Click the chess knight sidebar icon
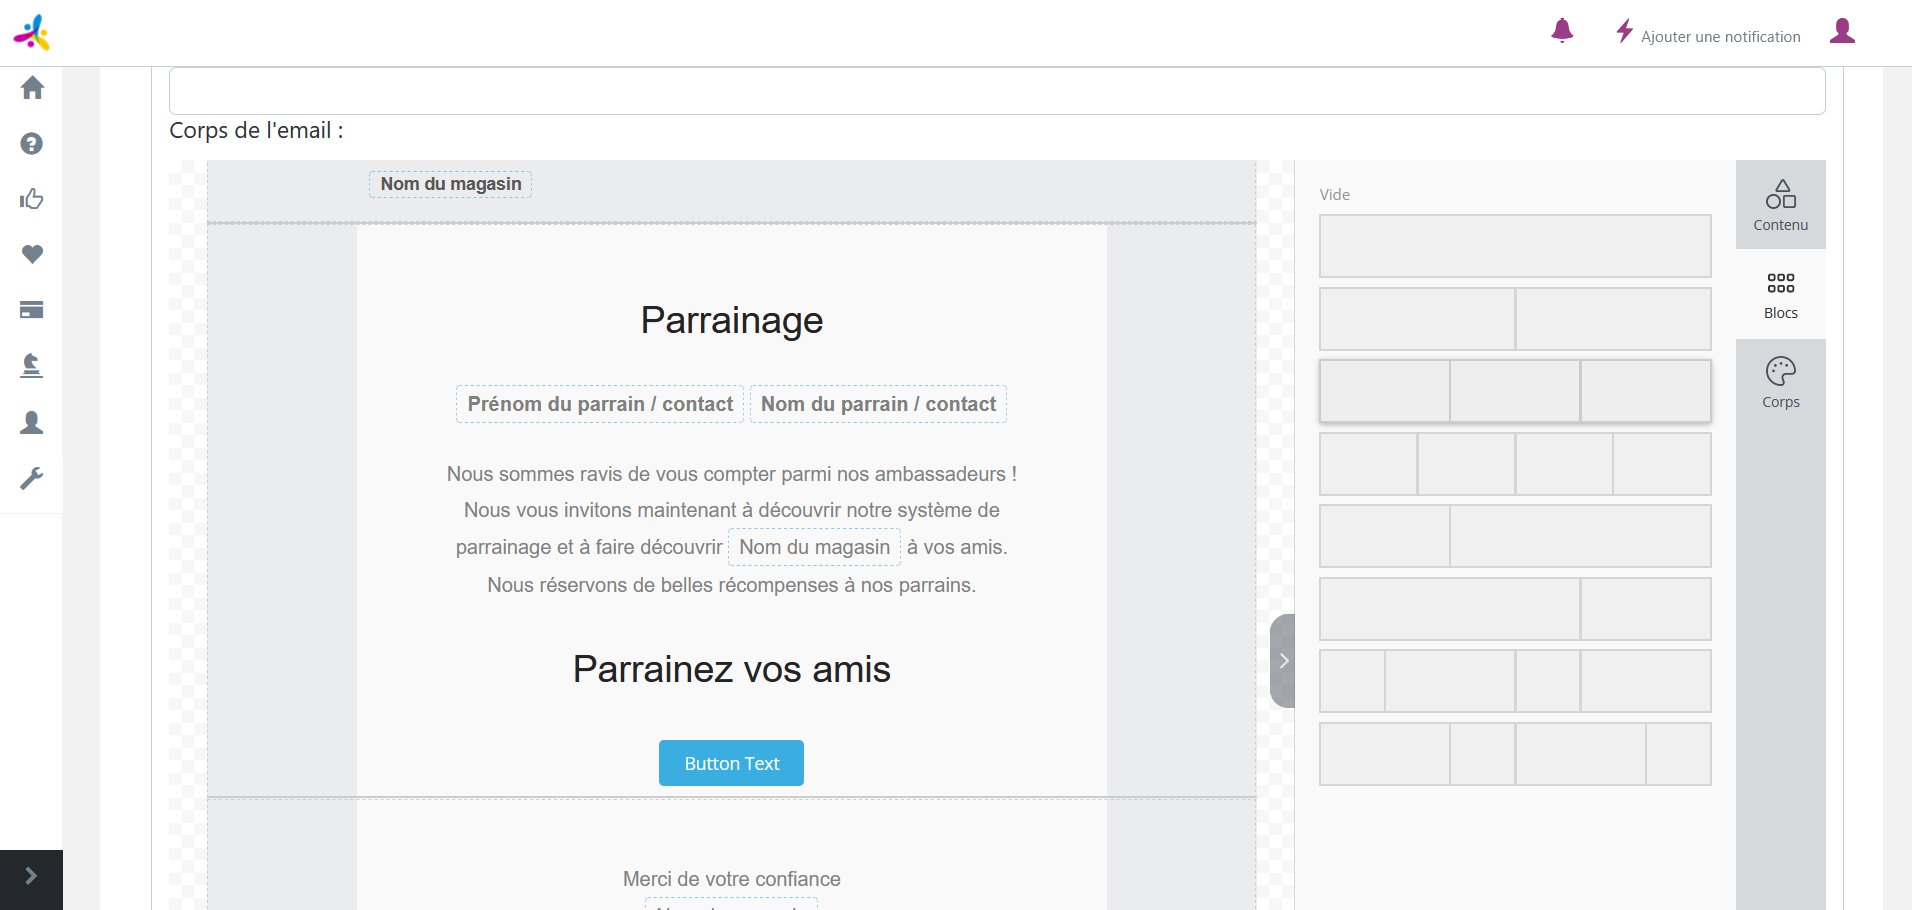 (32, 366)
